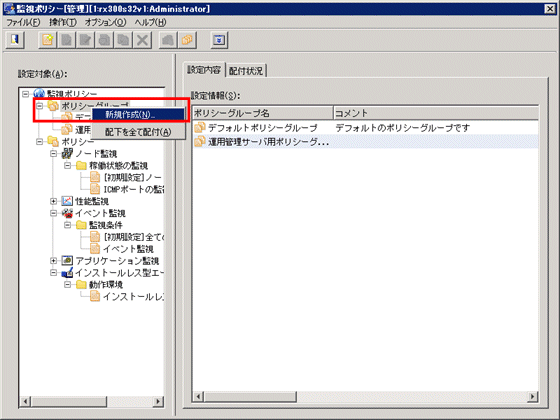Collapse the ポリシーグループ tree node
This screenshot has width=560, height=420.
tap(40, 106)
